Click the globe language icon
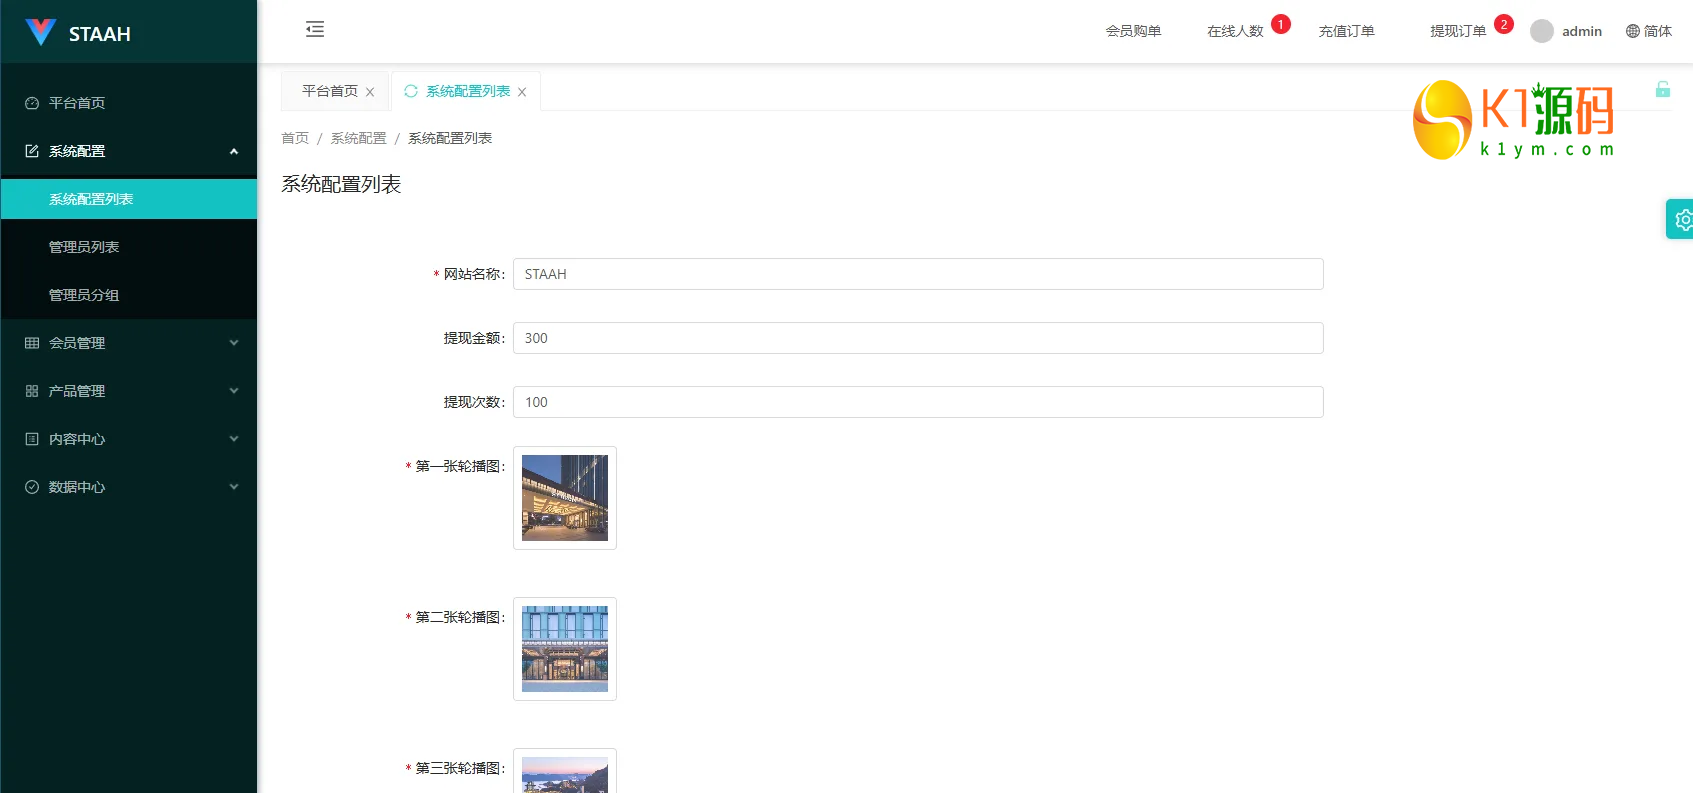 [1633, 31]
